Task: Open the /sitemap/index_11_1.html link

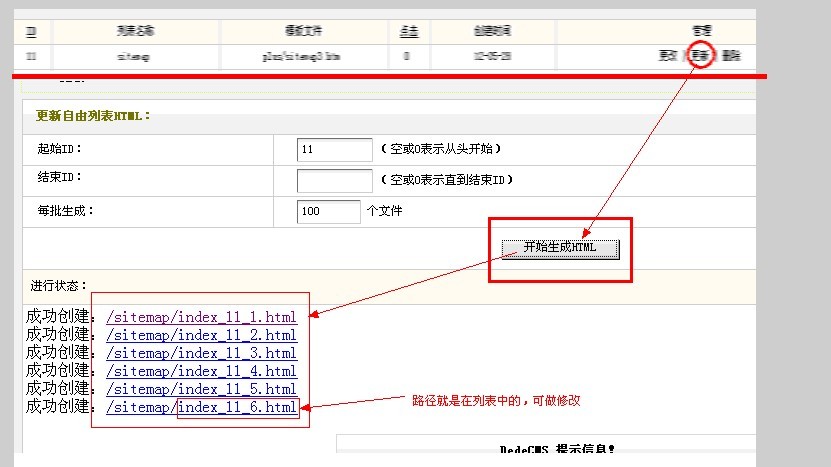Action: [201, 318]
